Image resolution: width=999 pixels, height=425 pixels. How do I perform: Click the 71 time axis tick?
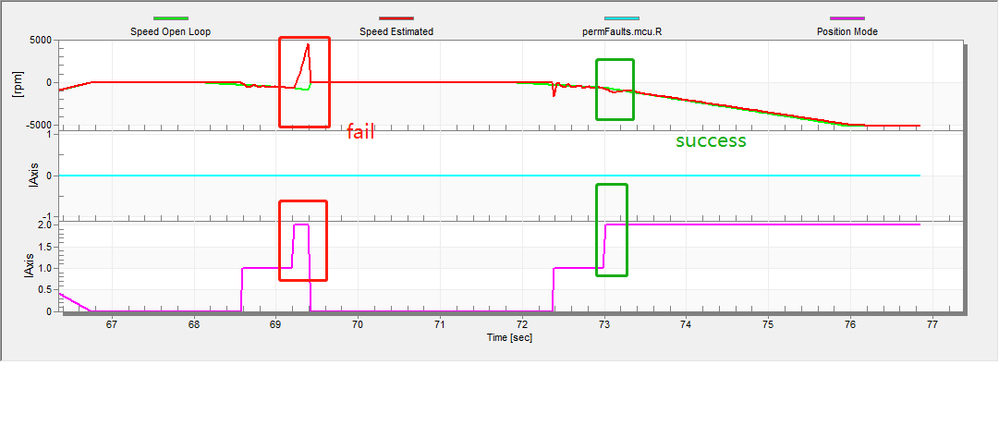[x=440, y=325]
